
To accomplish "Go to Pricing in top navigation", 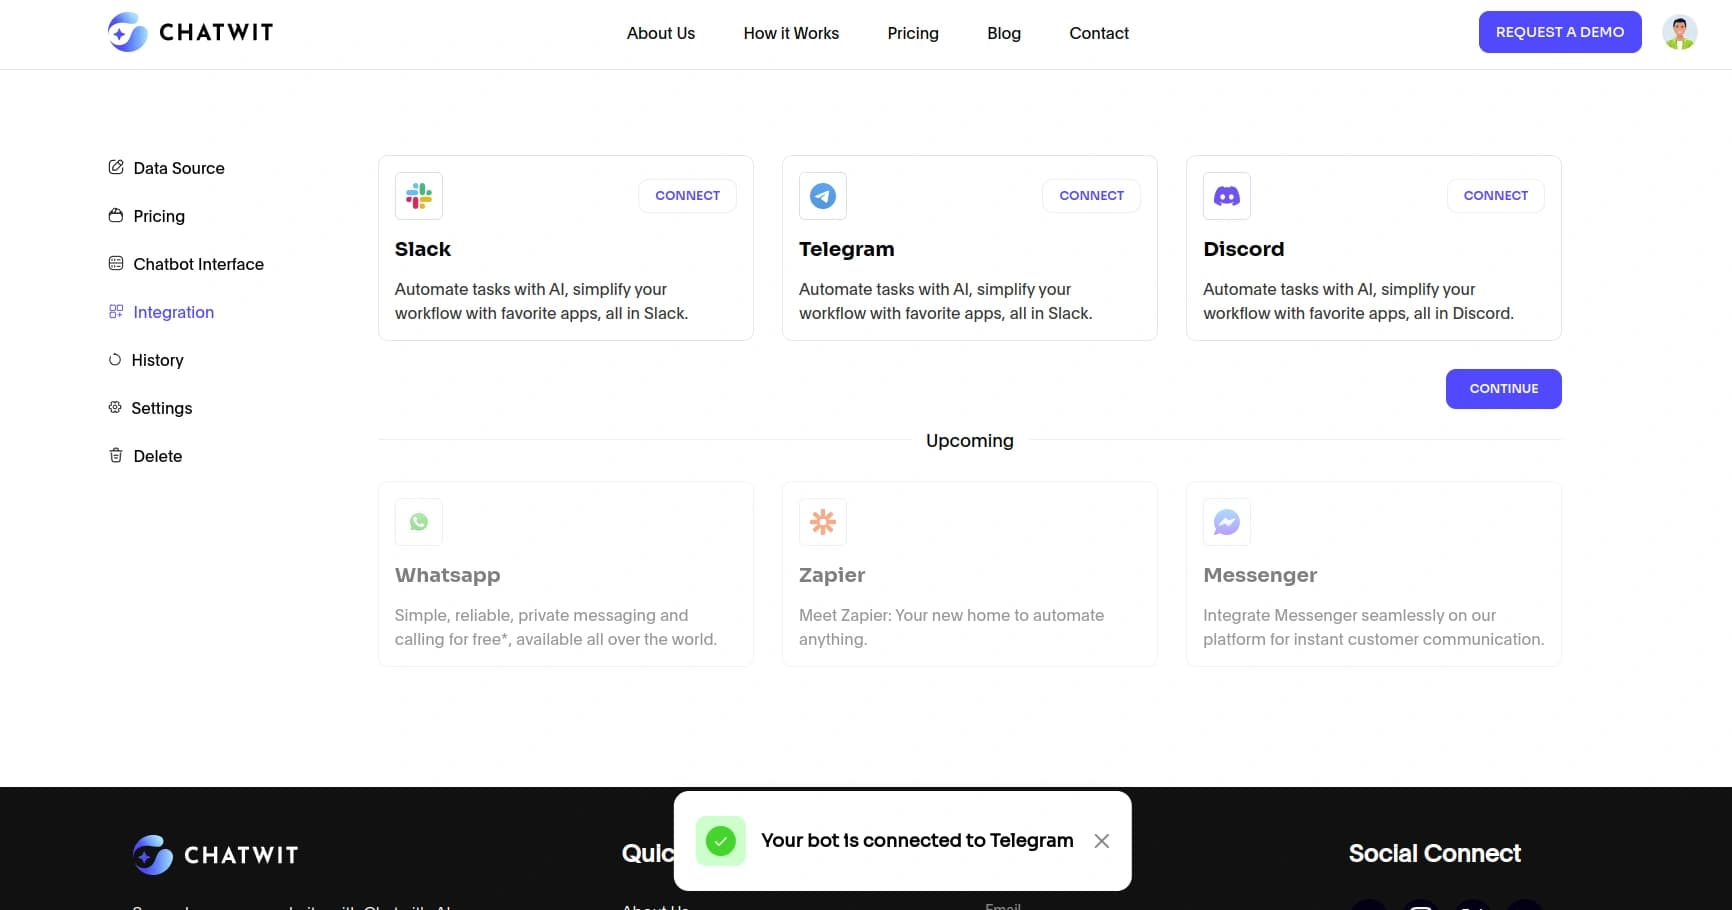I will tap(913, 33).
